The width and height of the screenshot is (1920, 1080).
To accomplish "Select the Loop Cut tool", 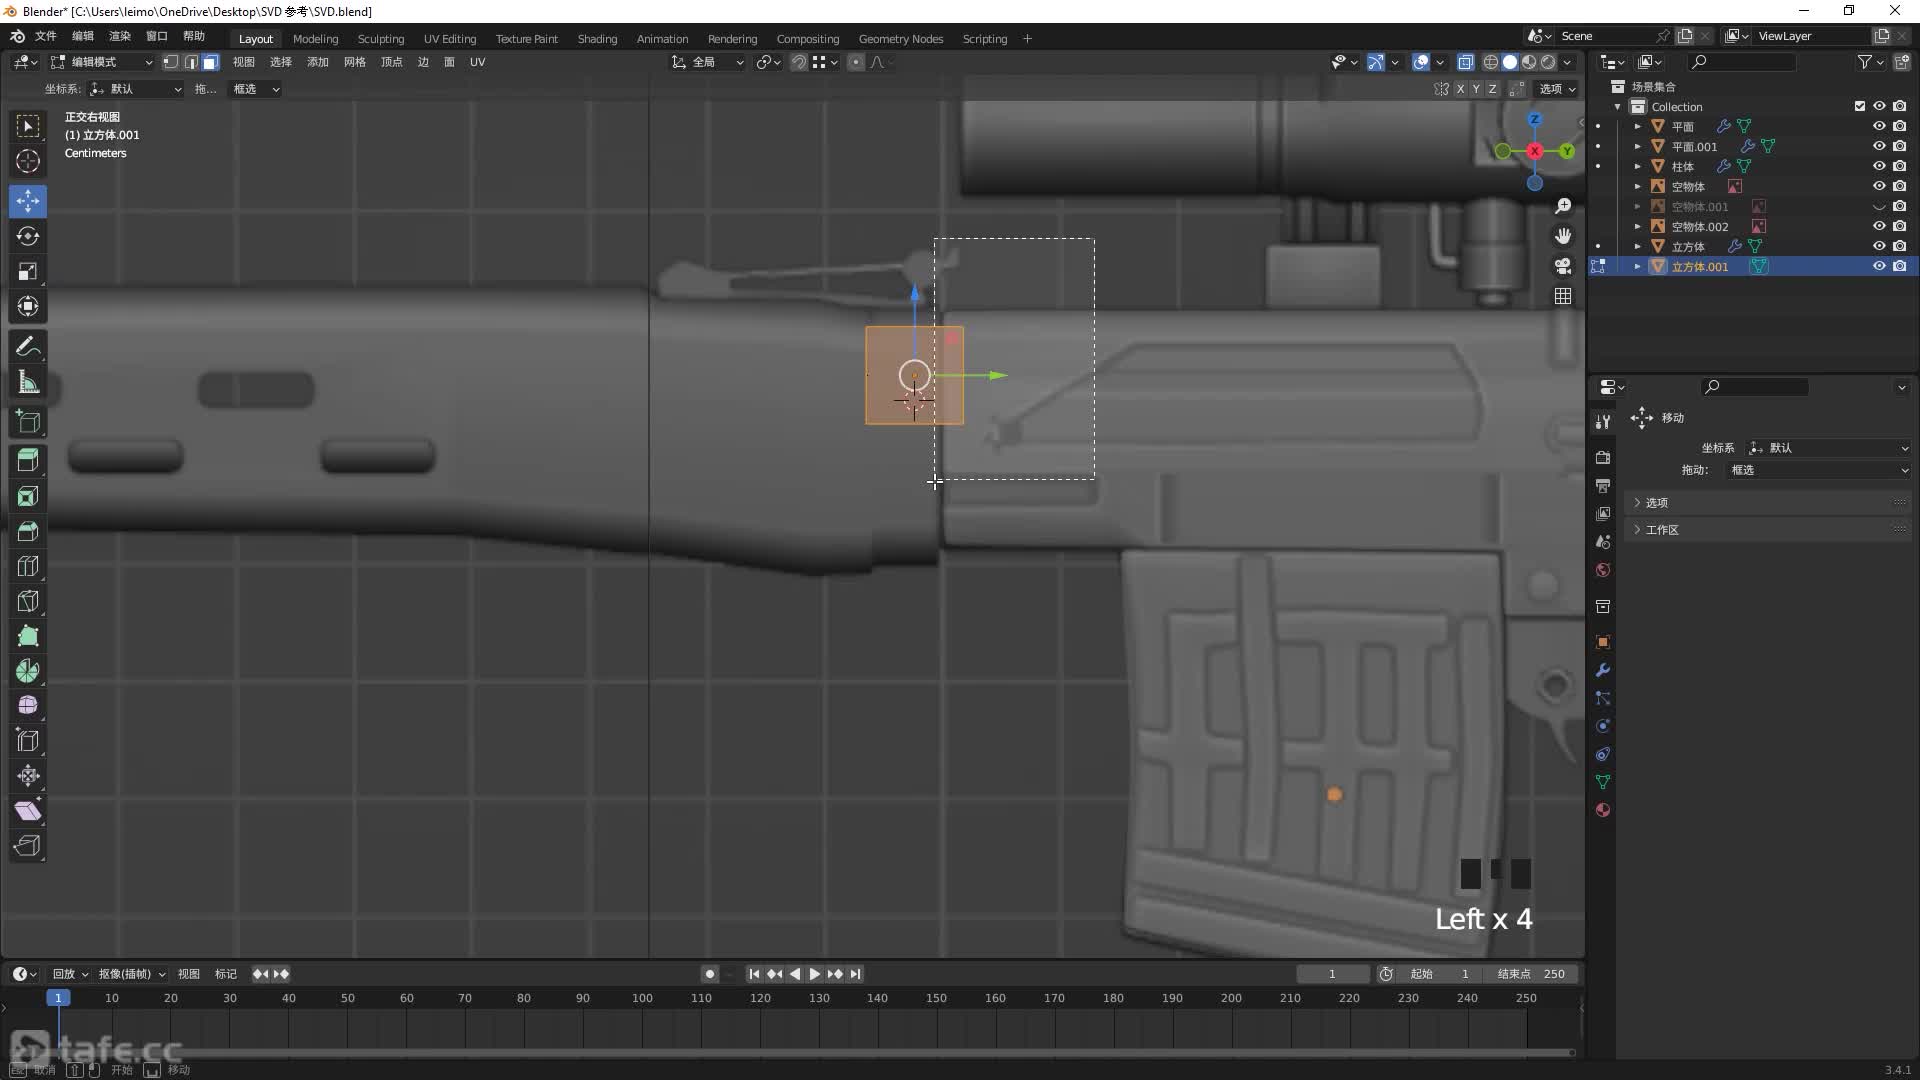I will click(28, 566).
